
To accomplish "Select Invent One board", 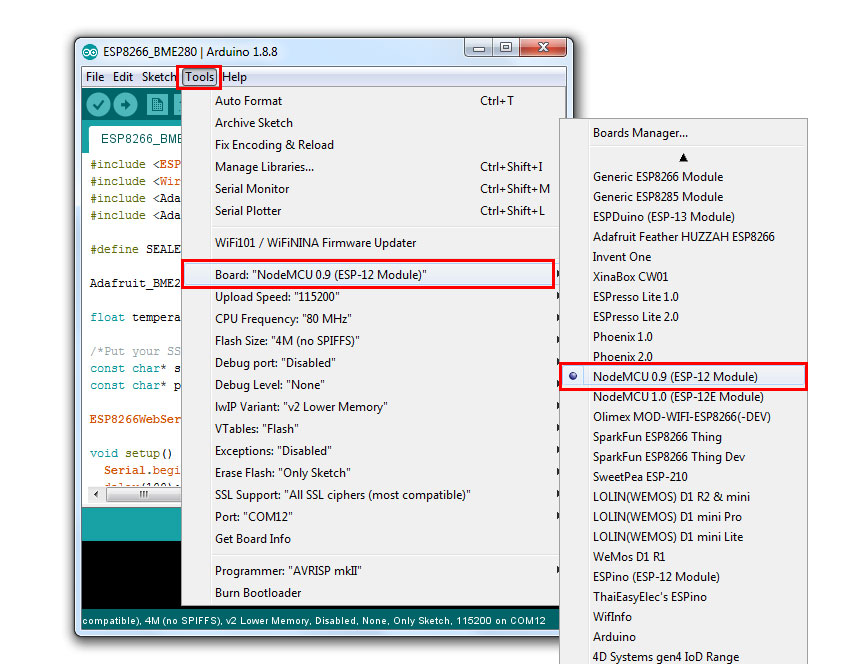I will click(x=683, y=257).
